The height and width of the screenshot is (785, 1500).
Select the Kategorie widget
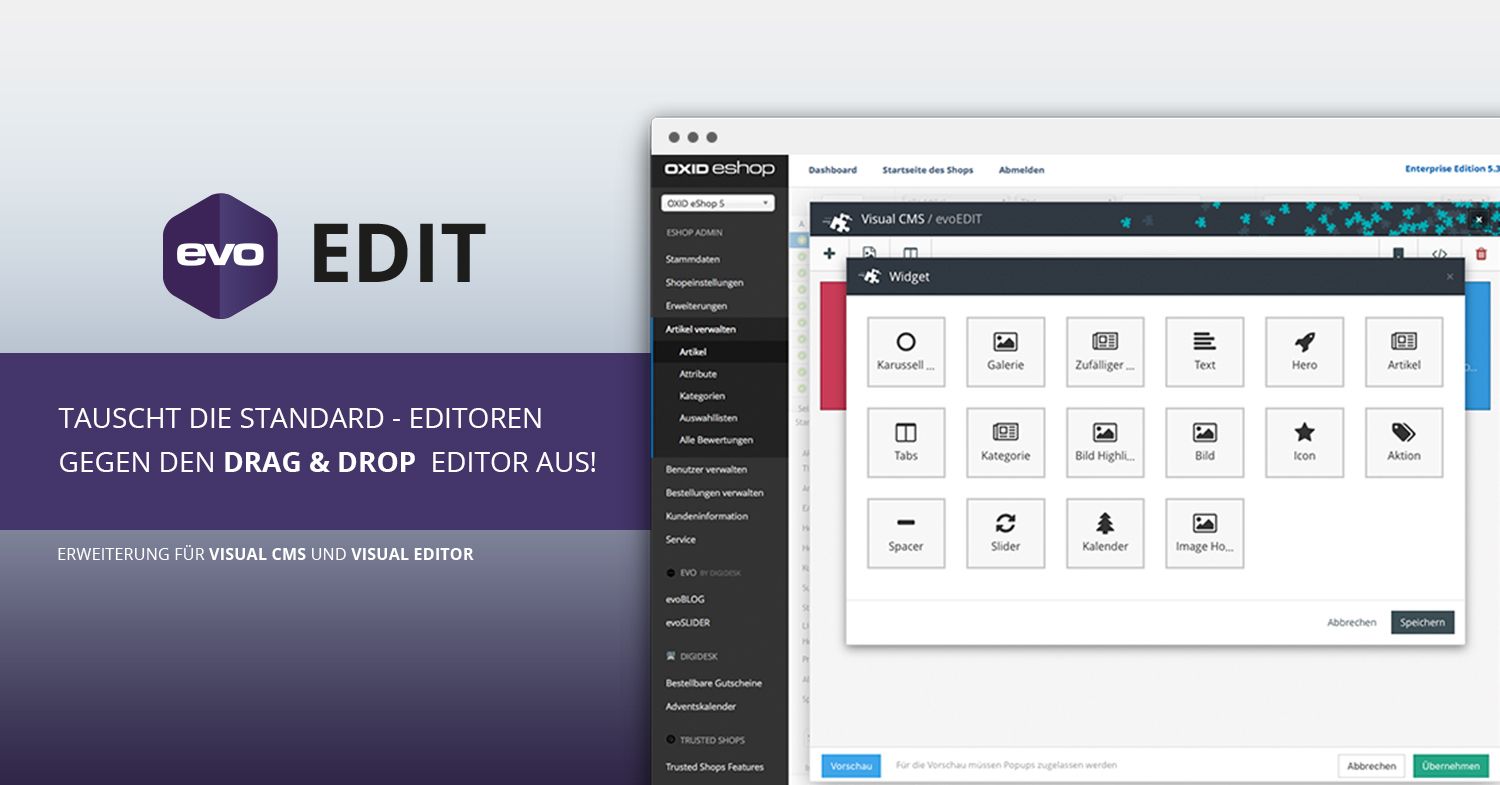tap(1005, 442)
